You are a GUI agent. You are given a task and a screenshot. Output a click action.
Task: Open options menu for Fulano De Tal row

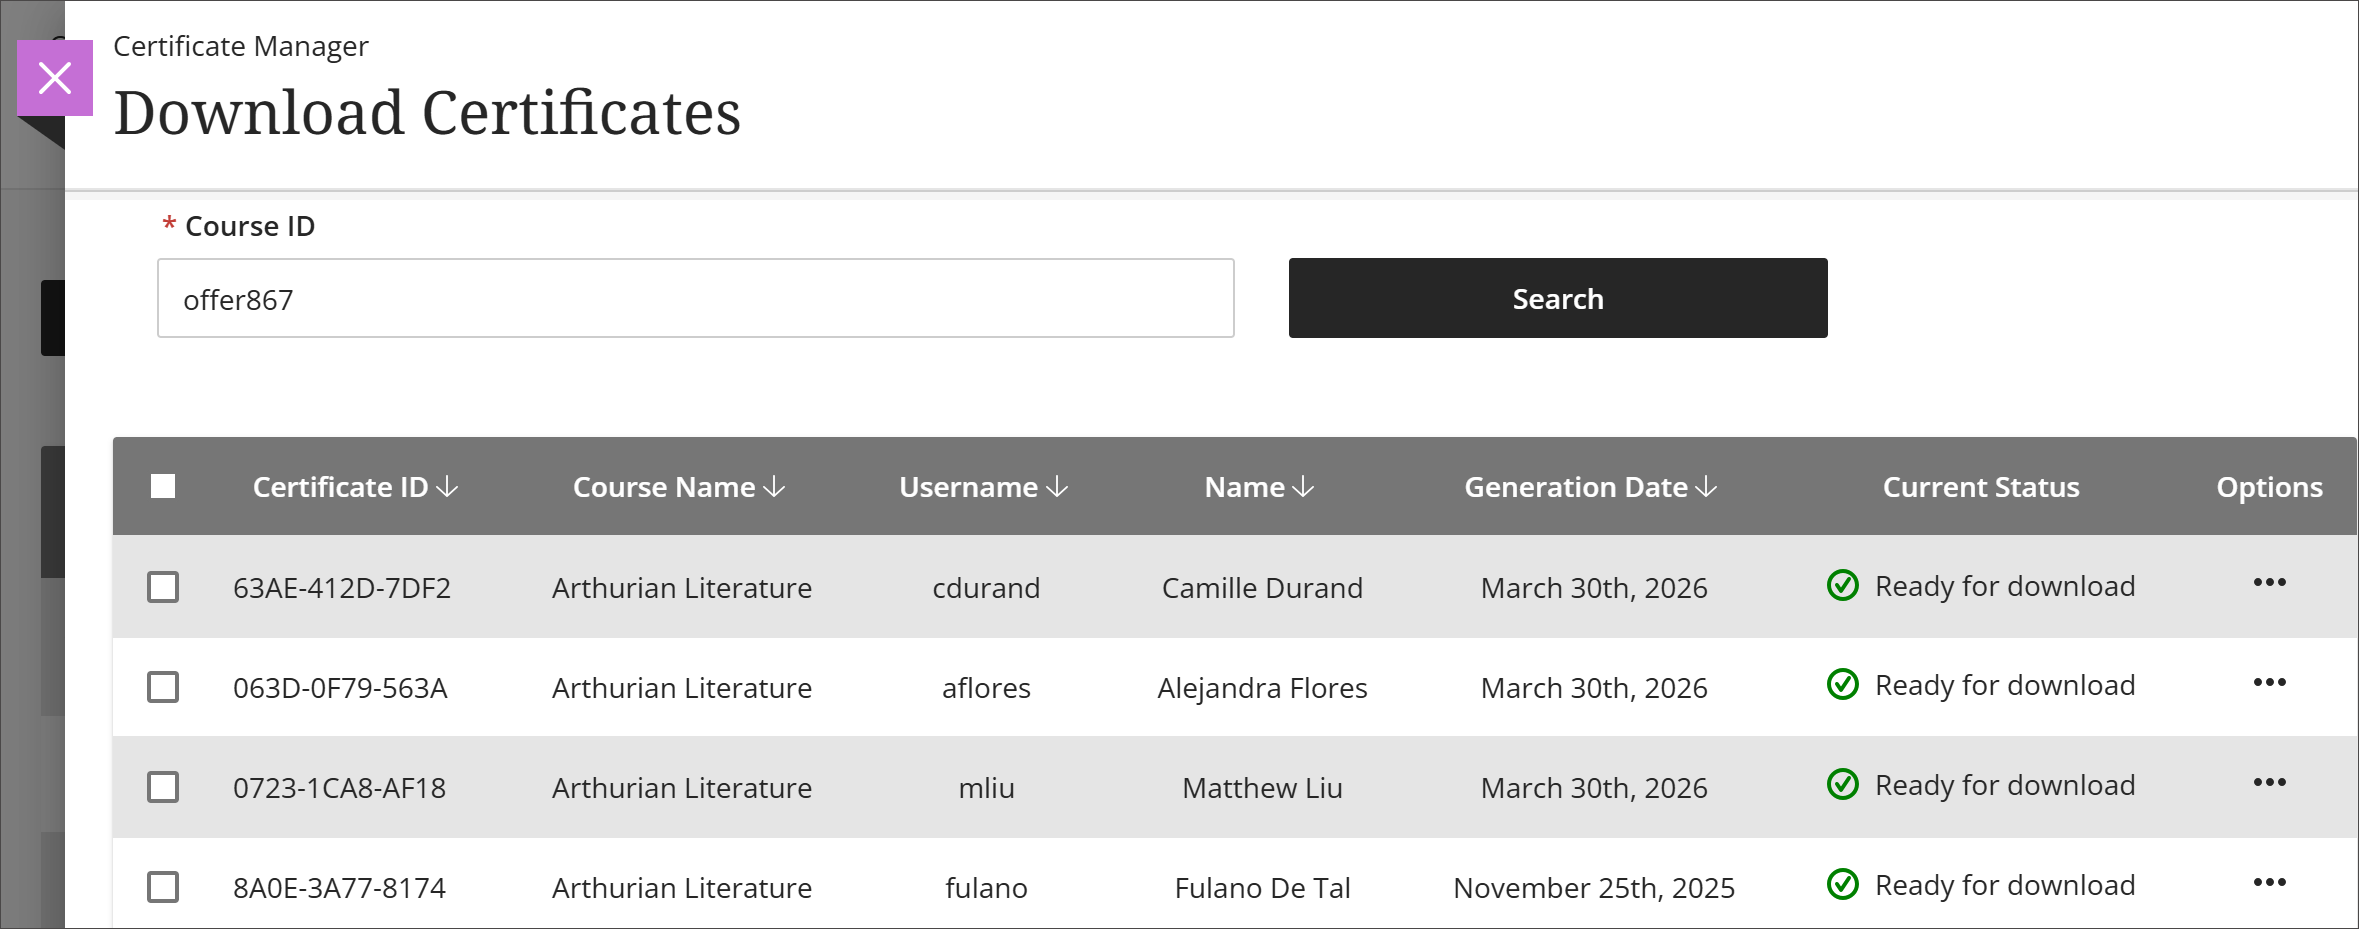(x=2271, y=882)
